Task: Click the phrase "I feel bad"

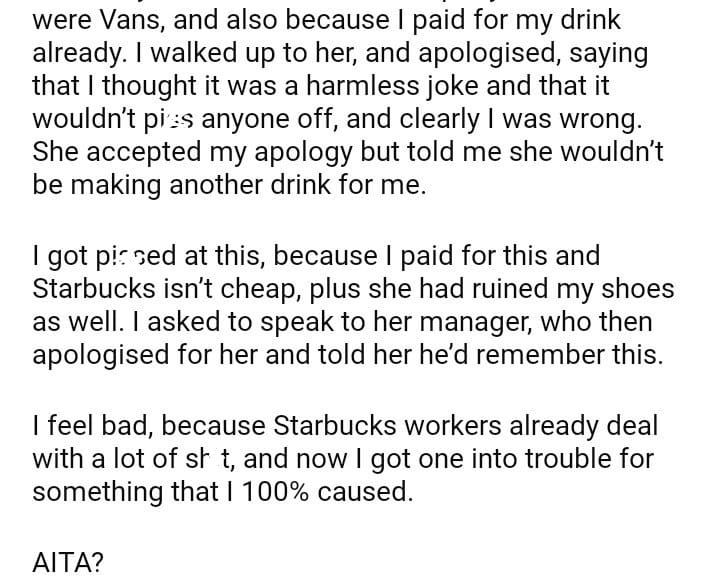Action: point(91,426)
